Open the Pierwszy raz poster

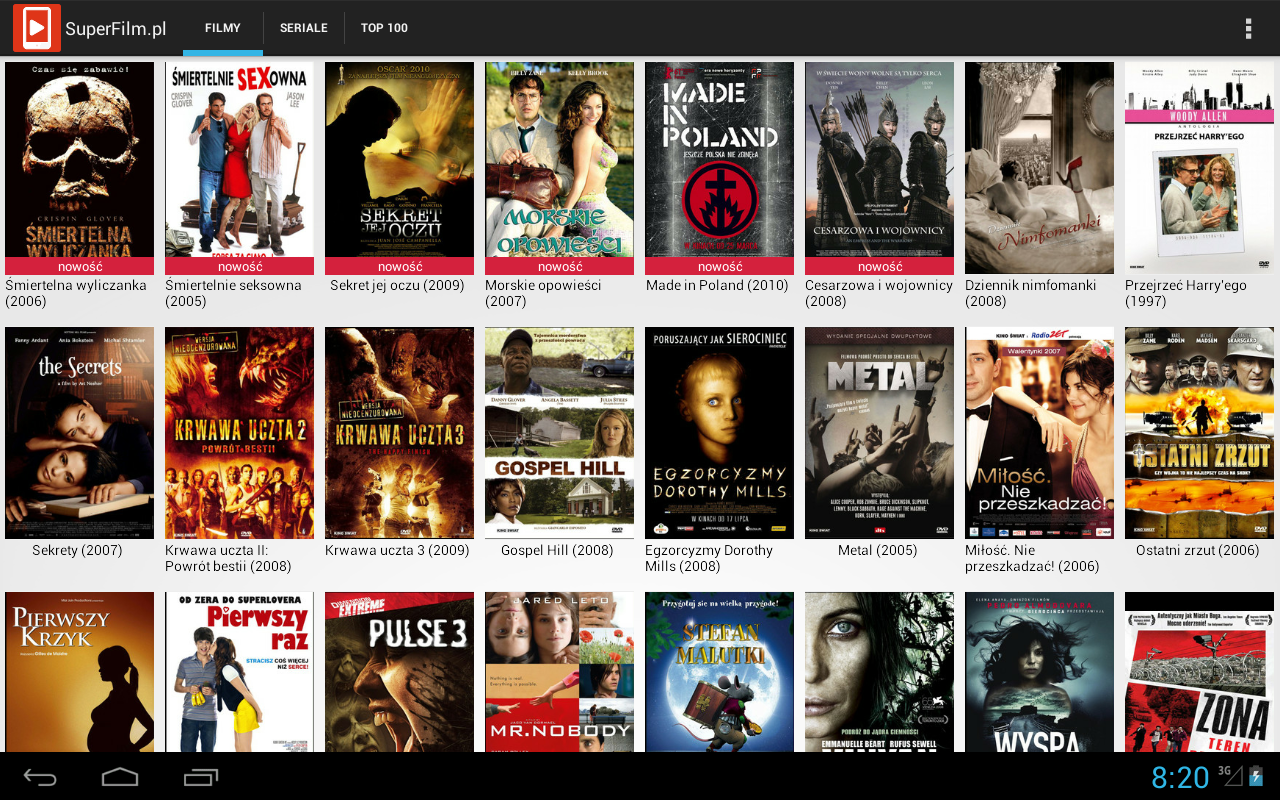pyautogui.click(x=240, y=672)
